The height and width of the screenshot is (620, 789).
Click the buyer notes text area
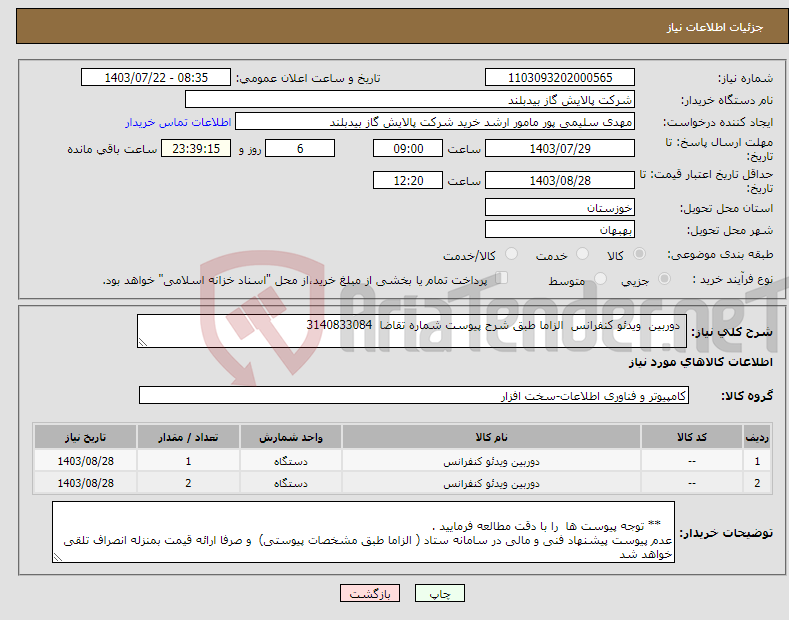[363, 532]
